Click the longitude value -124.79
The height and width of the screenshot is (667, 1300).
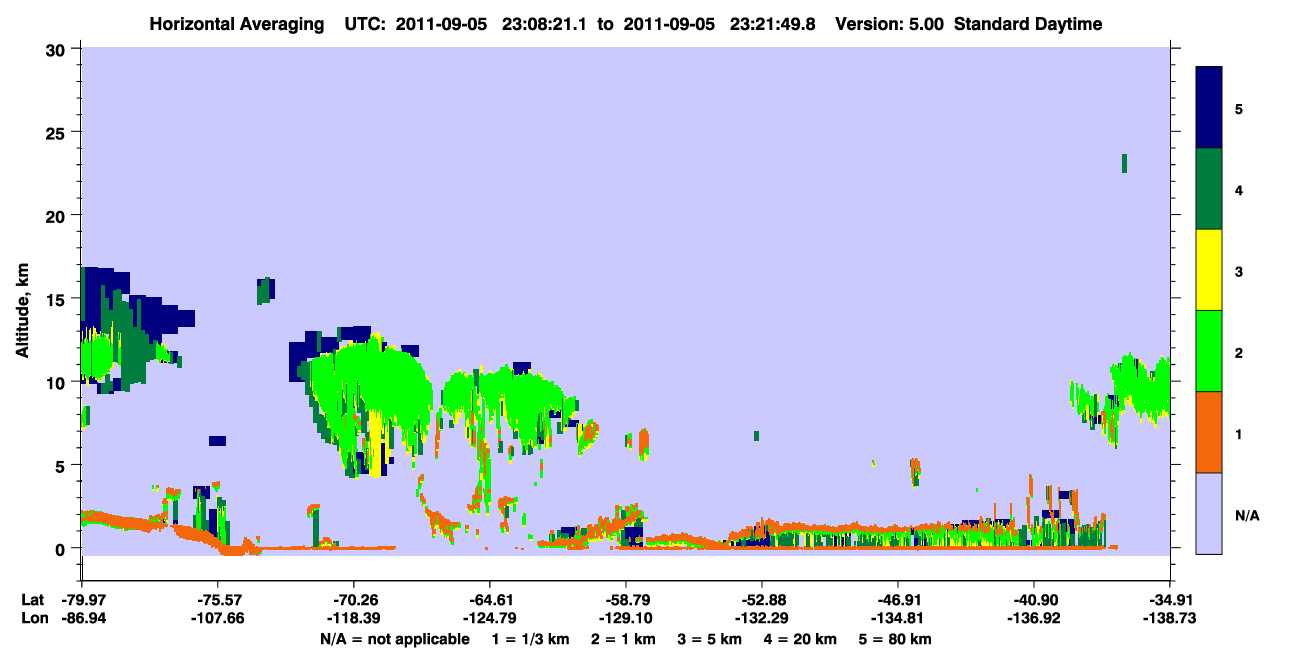[x=489, y=619]
